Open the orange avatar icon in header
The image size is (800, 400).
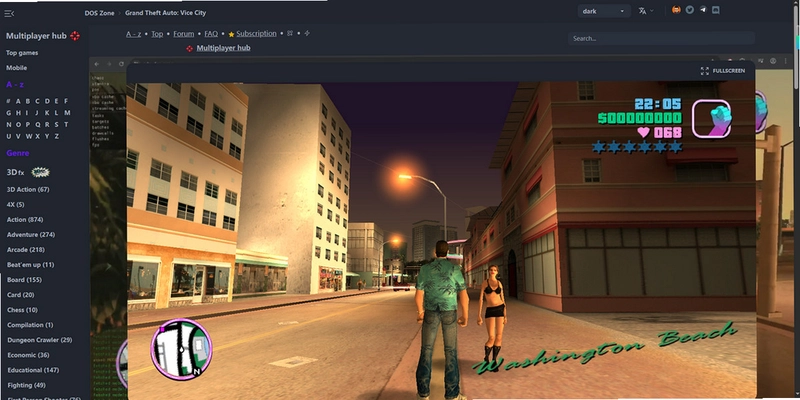tap(676, 10)
